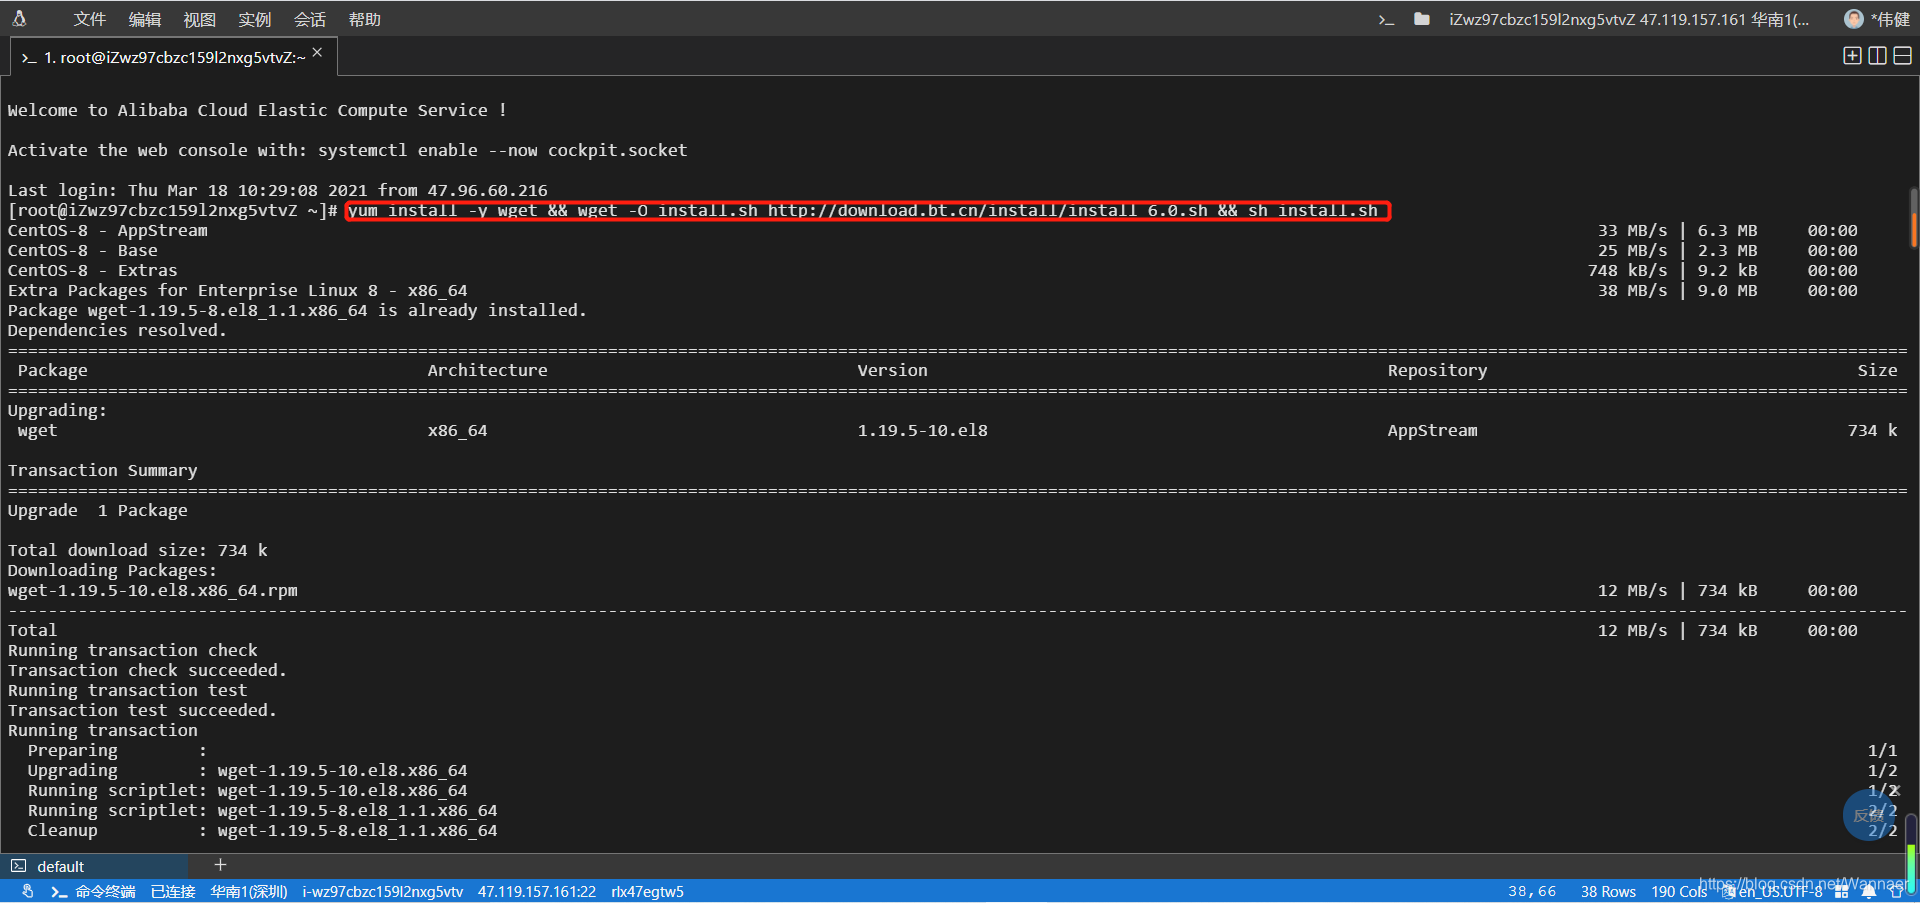Split terminal vertically into columns

[1877, 56]
